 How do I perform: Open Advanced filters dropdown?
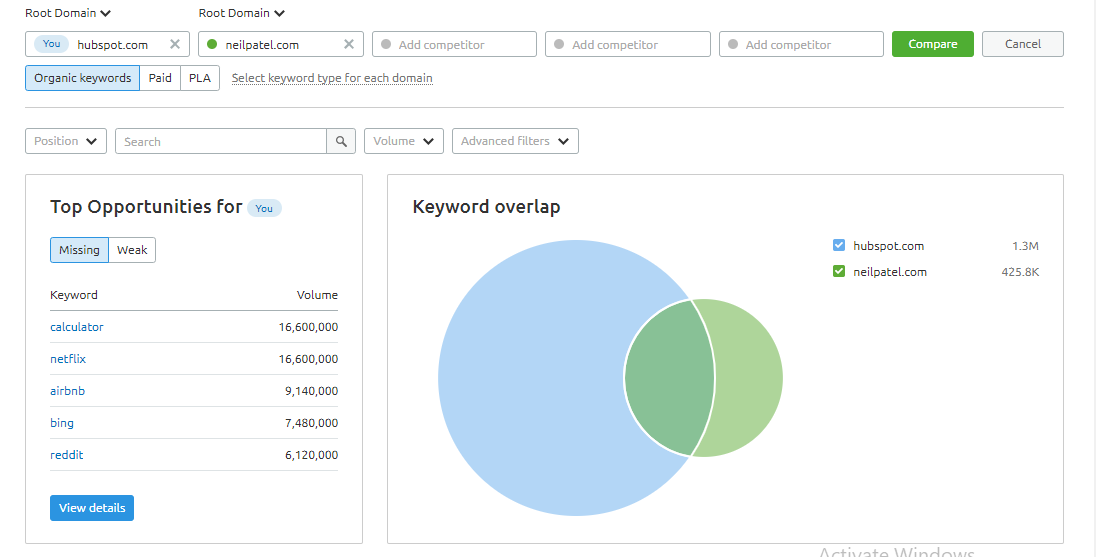click(x=515, y=141)
